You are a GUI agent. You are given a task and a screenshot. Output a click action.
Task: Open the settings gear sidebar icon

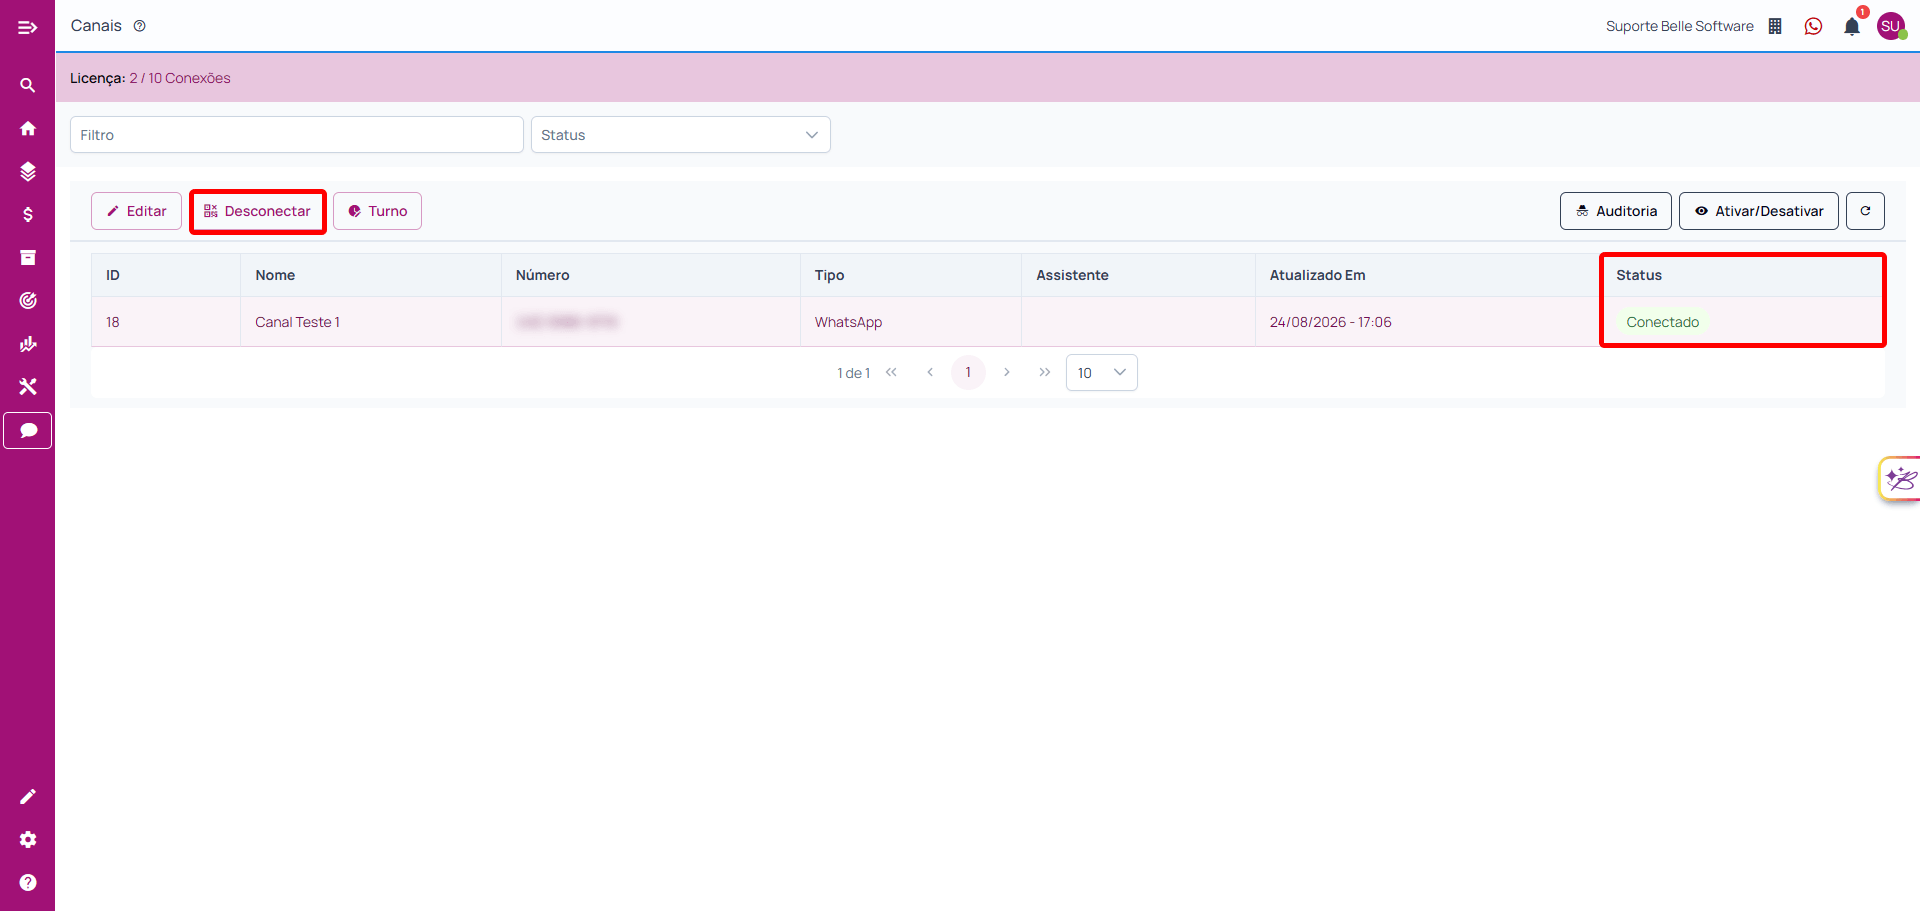[27, 839]
